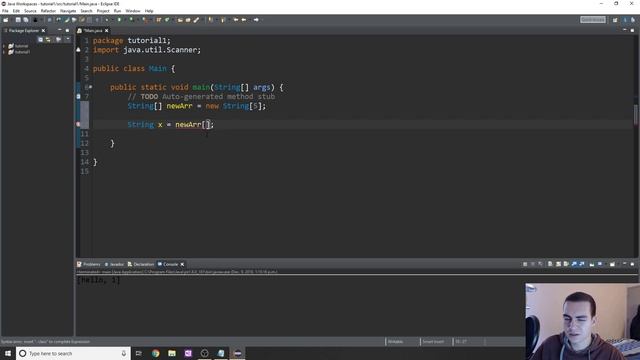Close the Console tab
This screenshot has height=360, width=640.
(182, 264)
